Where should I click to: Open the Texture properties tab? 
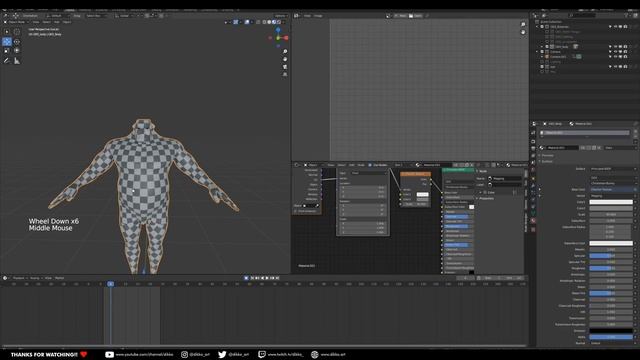(x=533, y=229)
